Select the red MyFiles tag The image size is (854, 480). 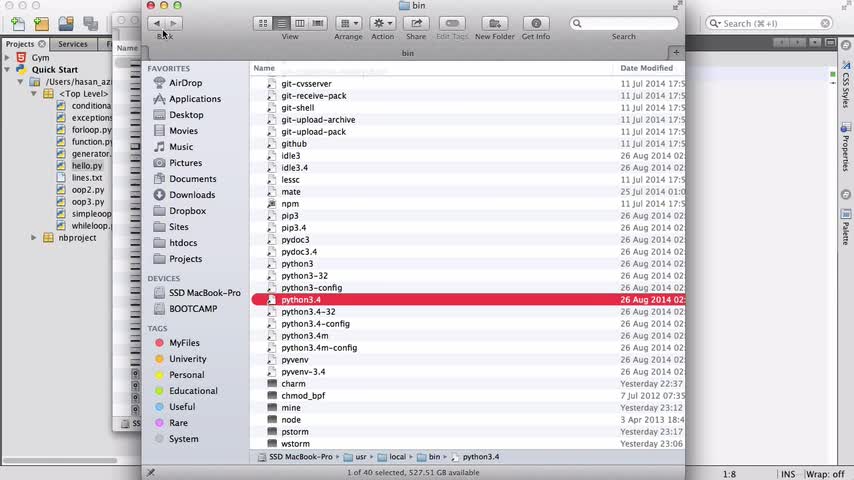(x=184, y=343)
